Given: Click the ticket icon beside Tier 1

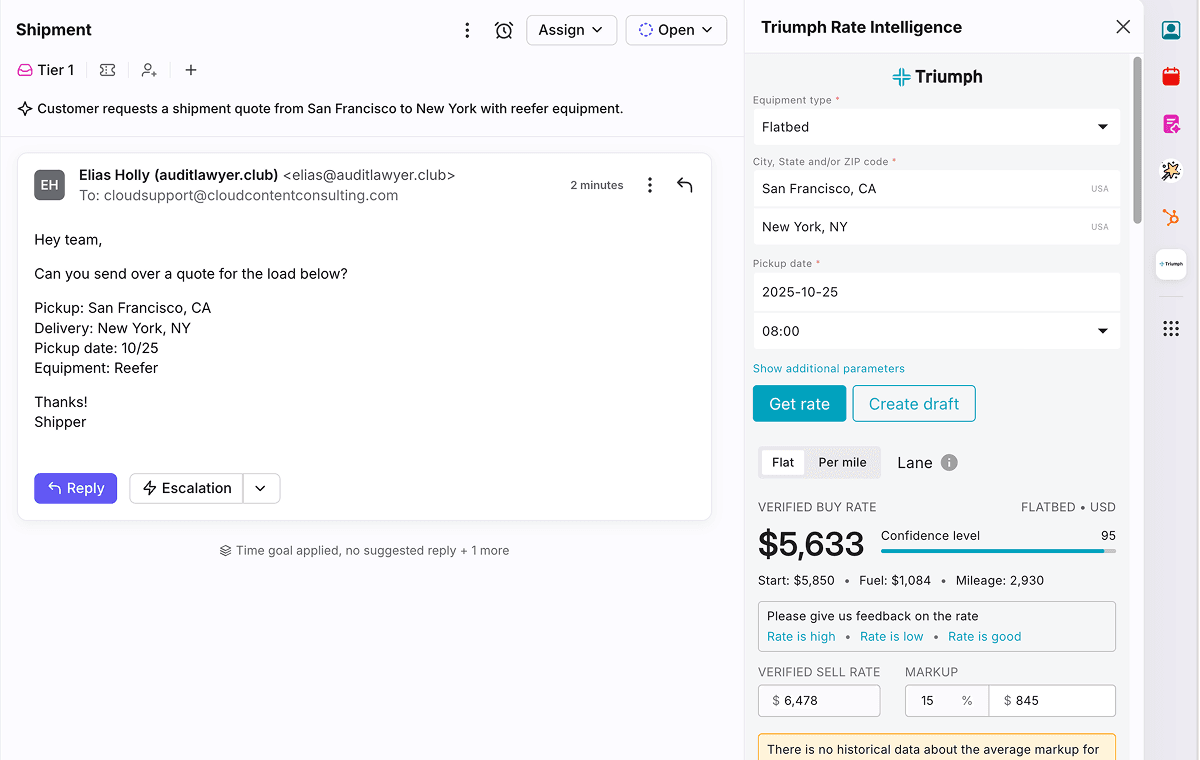Looking at the screenshot, I should tap(107, 70).
